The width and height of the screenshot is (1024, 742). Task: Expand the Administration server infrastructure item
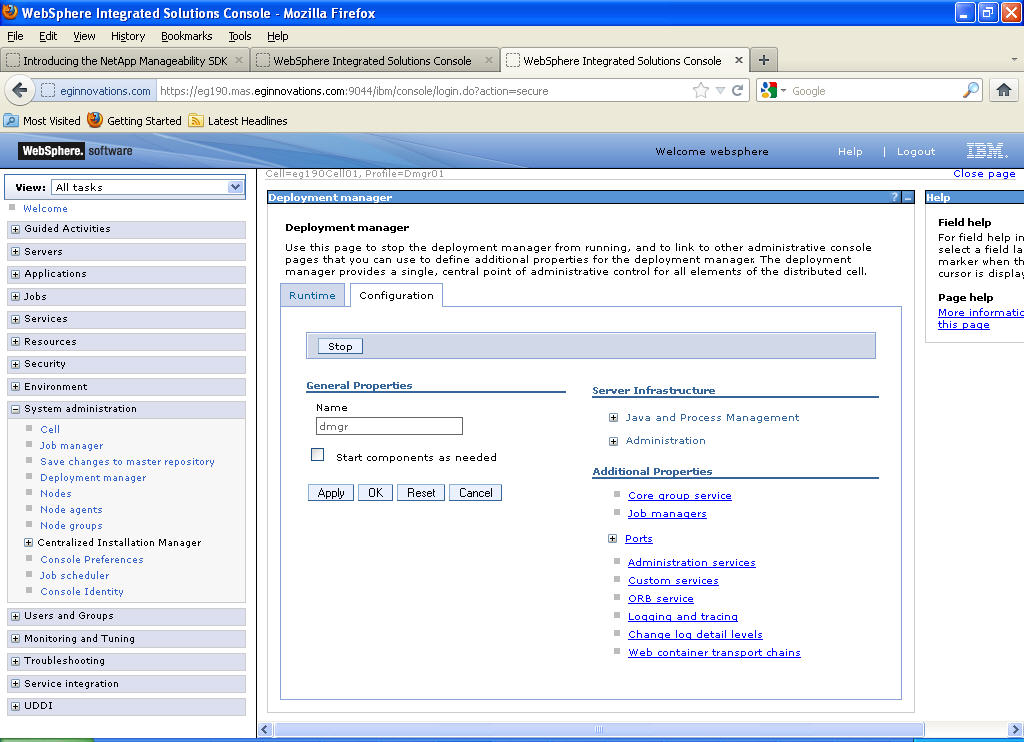(x=613, y=442)
